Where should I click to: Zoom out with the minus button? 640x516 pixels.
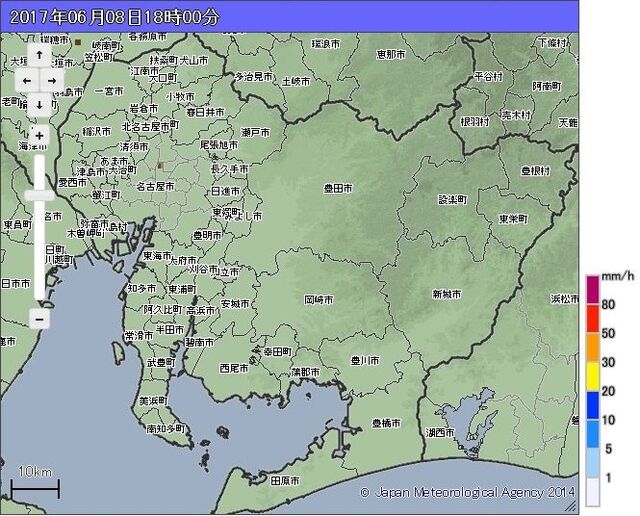(39, 319)
